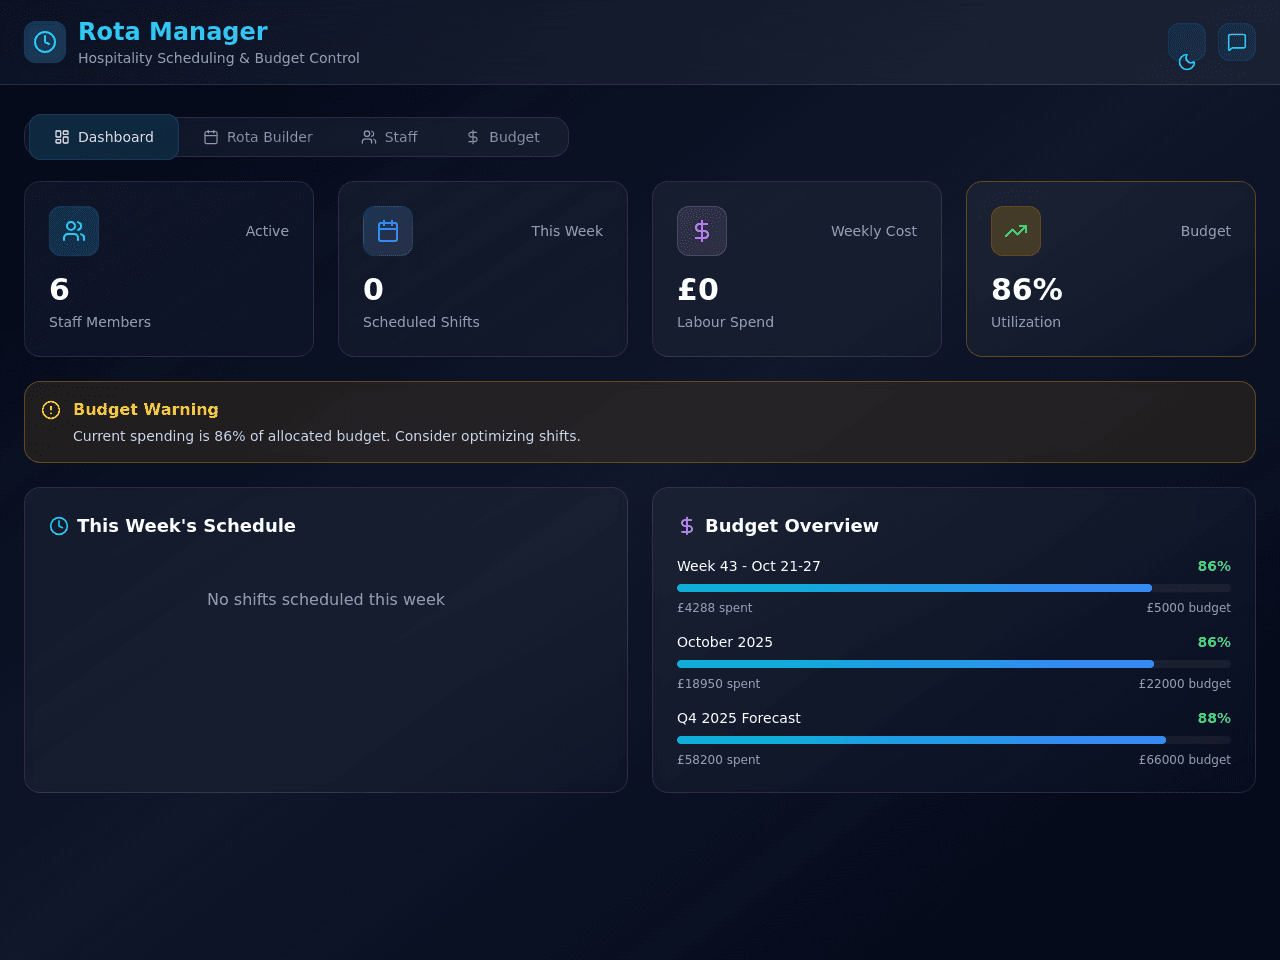Toggle dark mode with the moon icon
The height and width of the screenshot is (960, 1280).
coord(1187,42)
